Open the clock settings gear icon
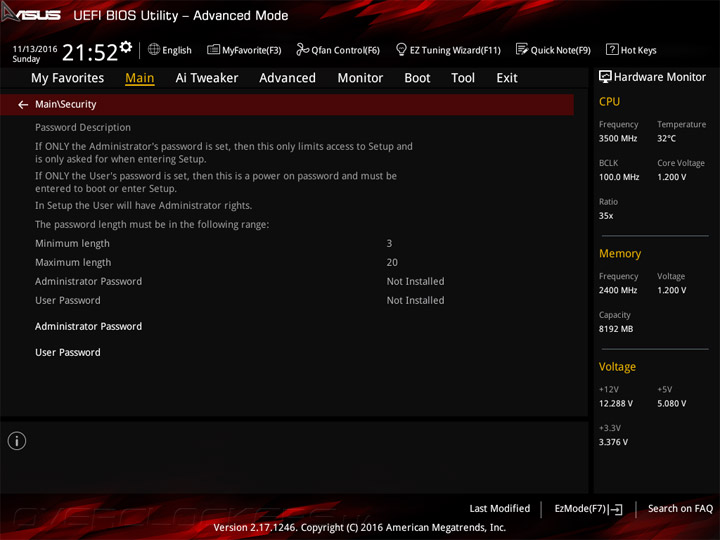The image size is (720, 540). 126,46
